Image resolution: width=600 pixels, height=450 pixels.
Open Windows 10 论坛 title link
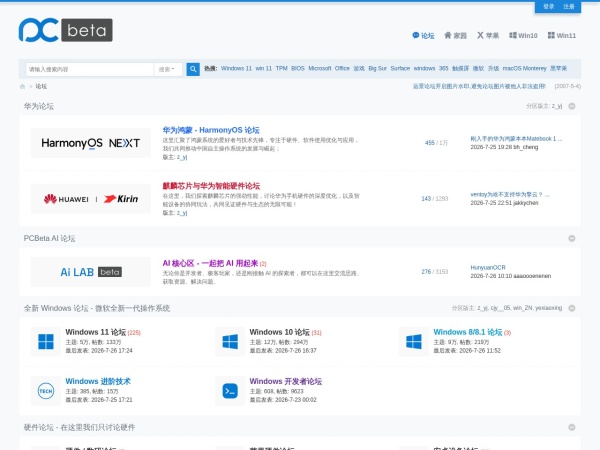(x=280, y=332)
